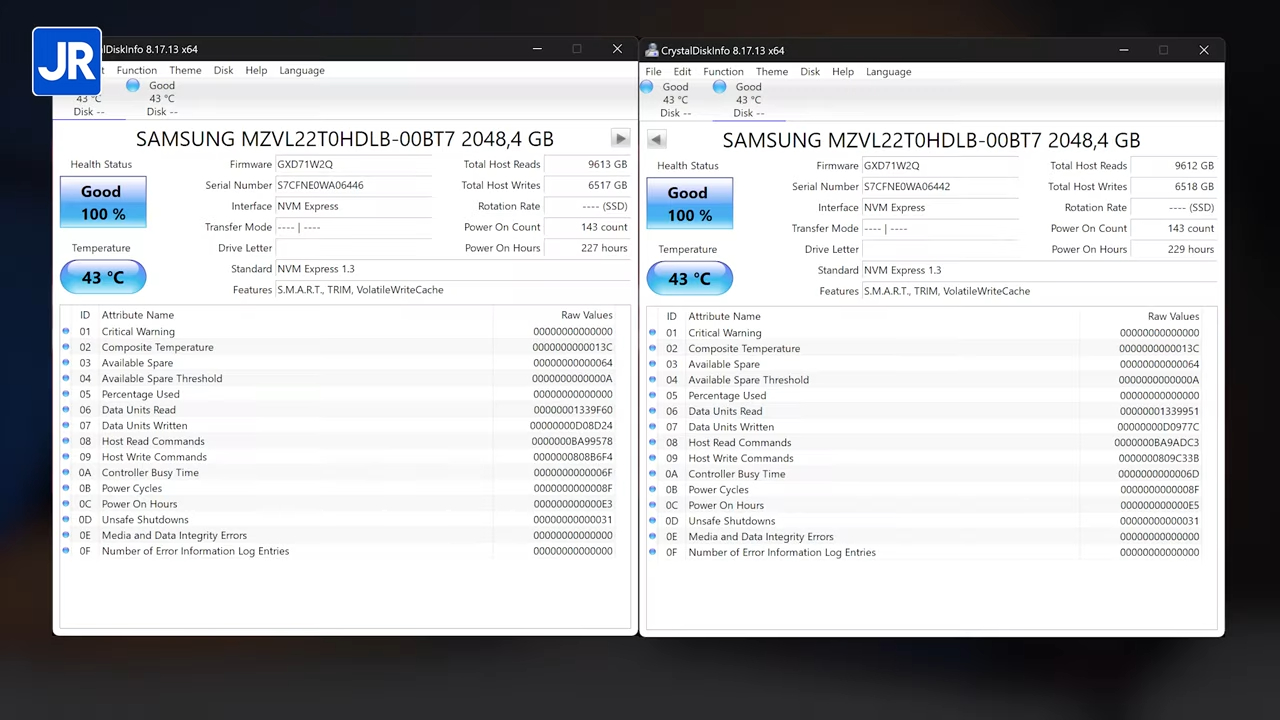Open the Help menu in left window
This screenshot has height=720, width=1280.
coord(256,71)
